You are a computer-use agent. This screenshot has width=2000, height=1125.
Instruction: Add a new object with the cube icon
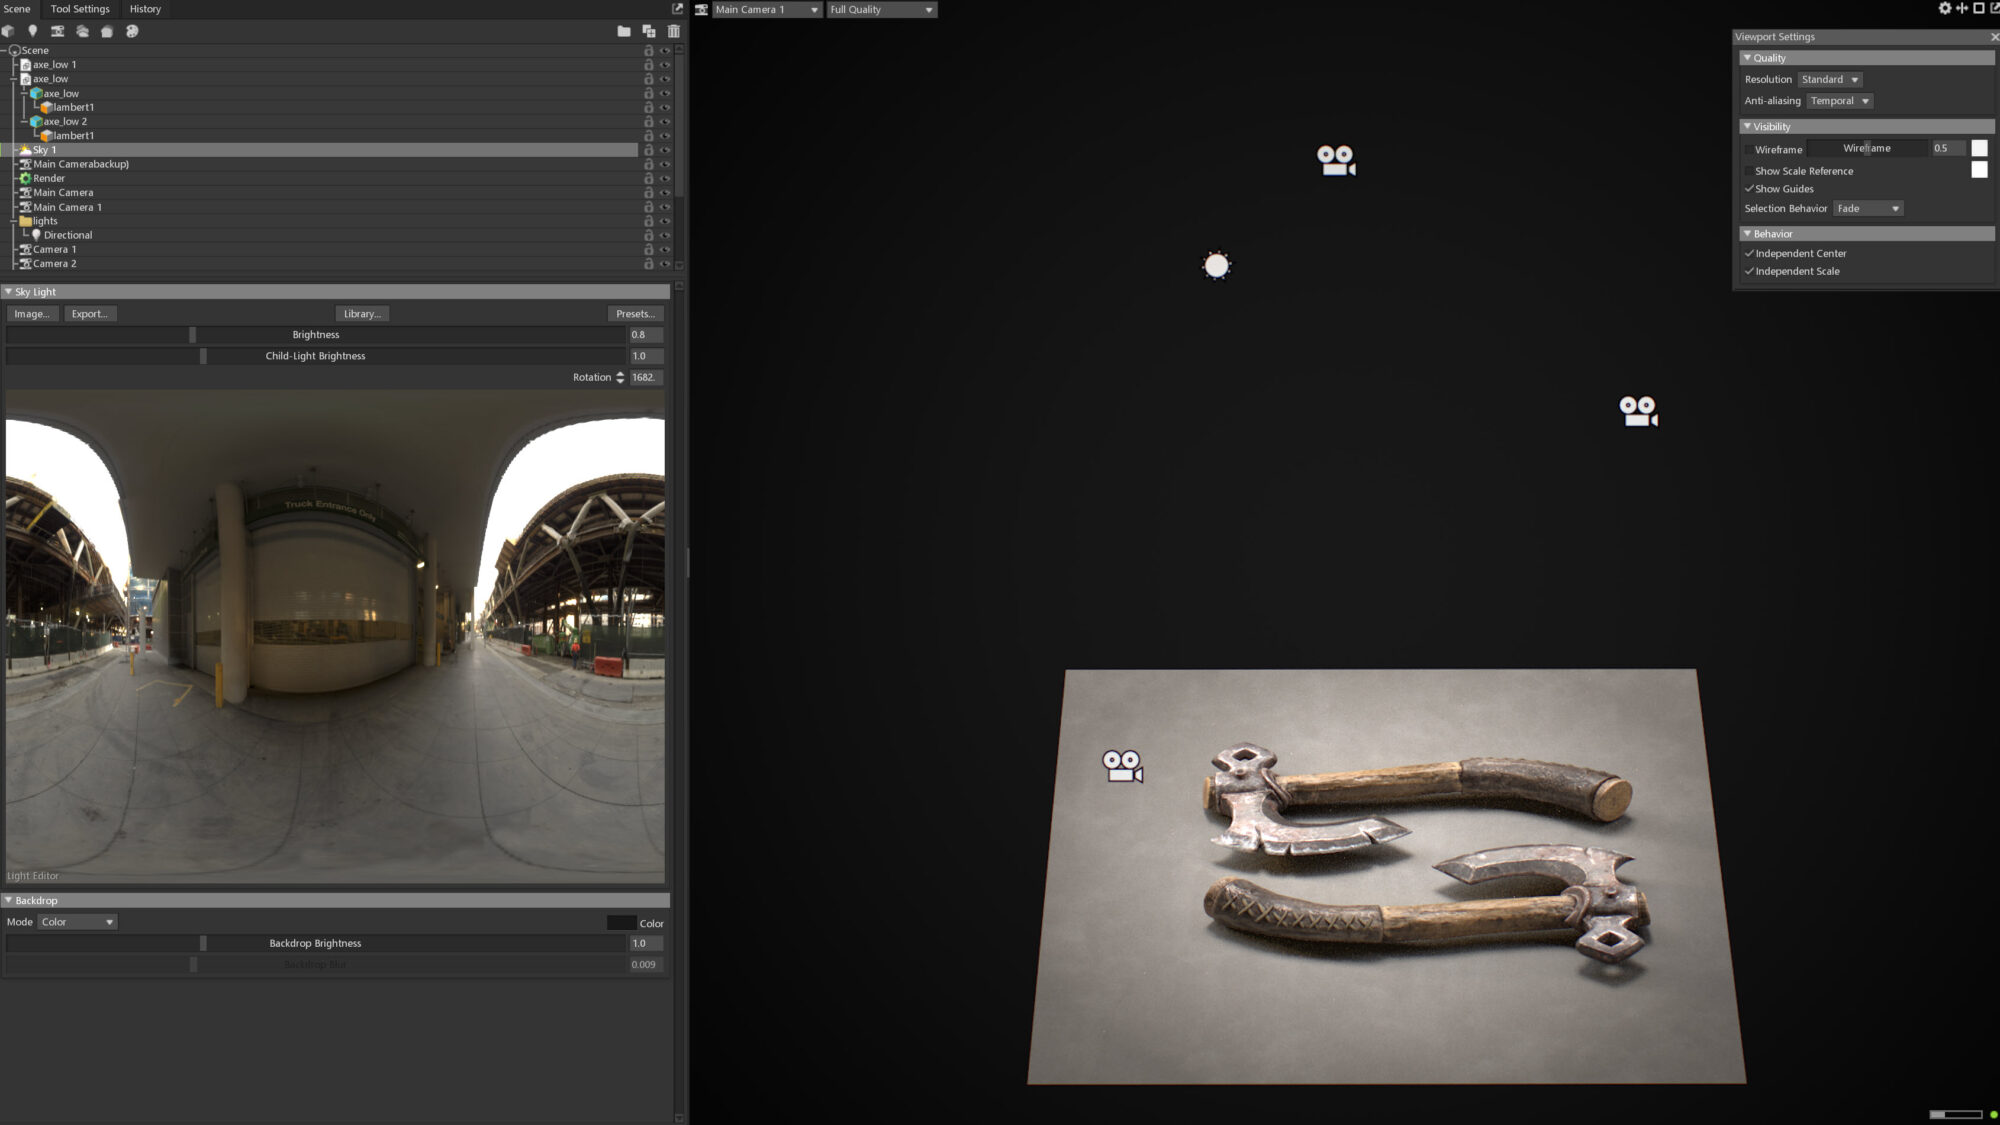[8, 31]
